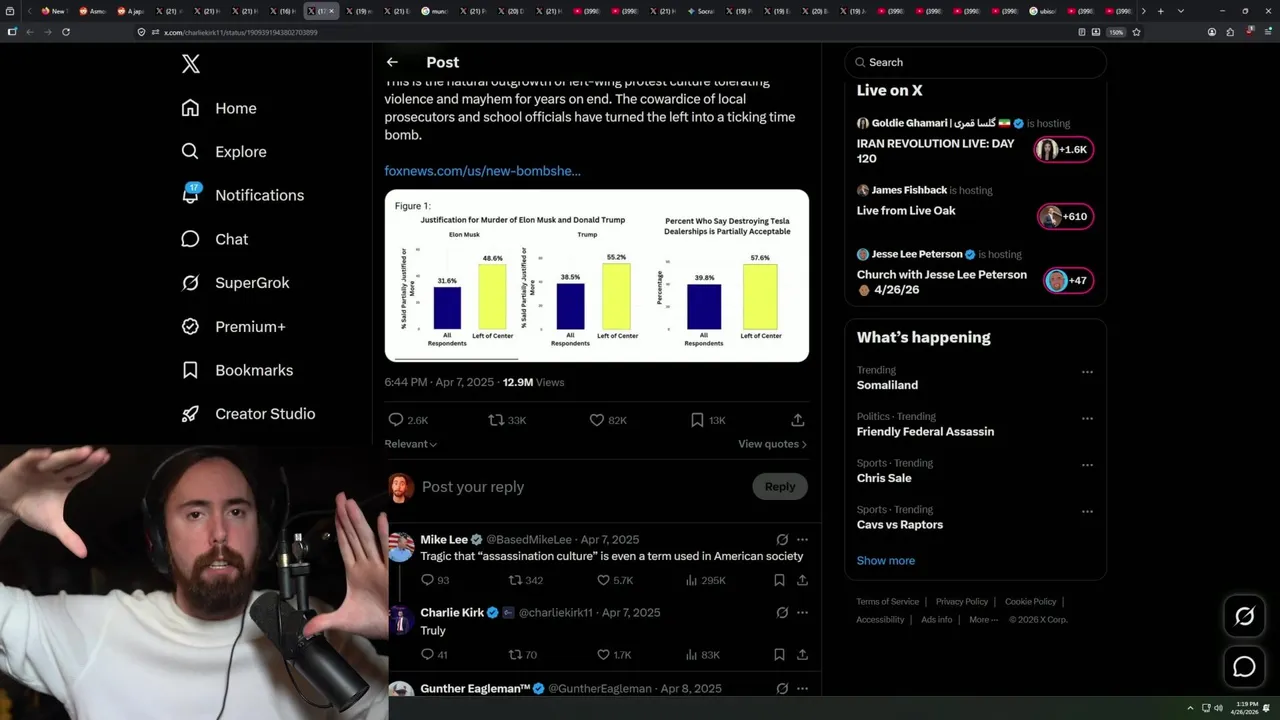Click the Reply button
This screenshot has width=1280, height=720.
pyautogui.click(x=780, y=487)
